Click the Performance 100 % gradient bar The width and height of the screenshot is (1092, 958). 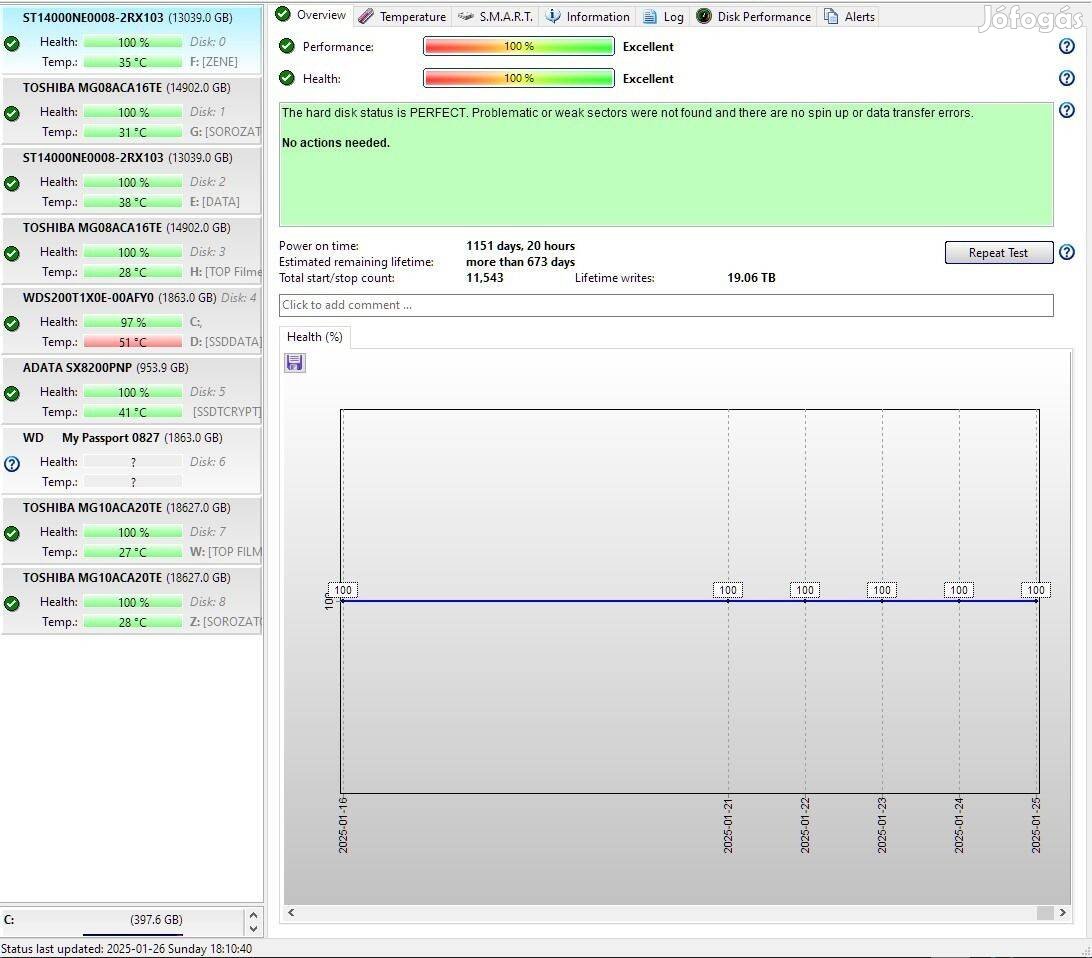tap(519, 46)
